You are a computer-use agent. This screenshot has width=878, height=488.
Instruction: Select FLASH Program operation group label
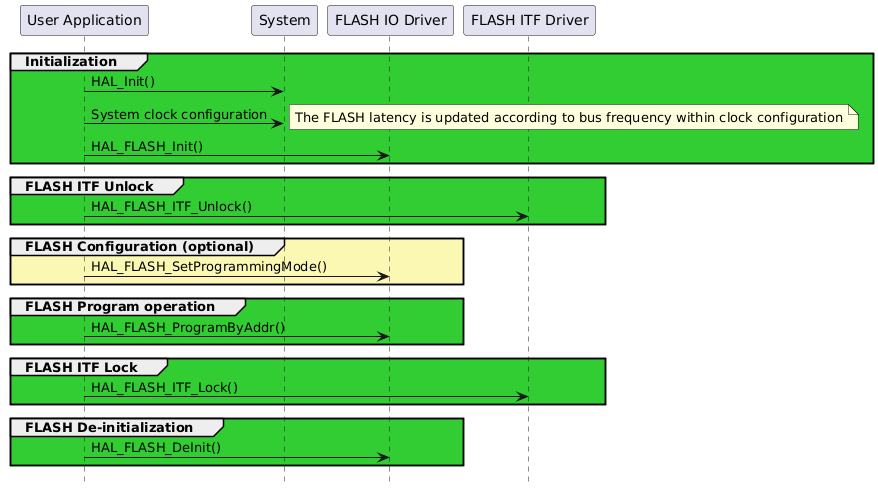tap(120, 307)
